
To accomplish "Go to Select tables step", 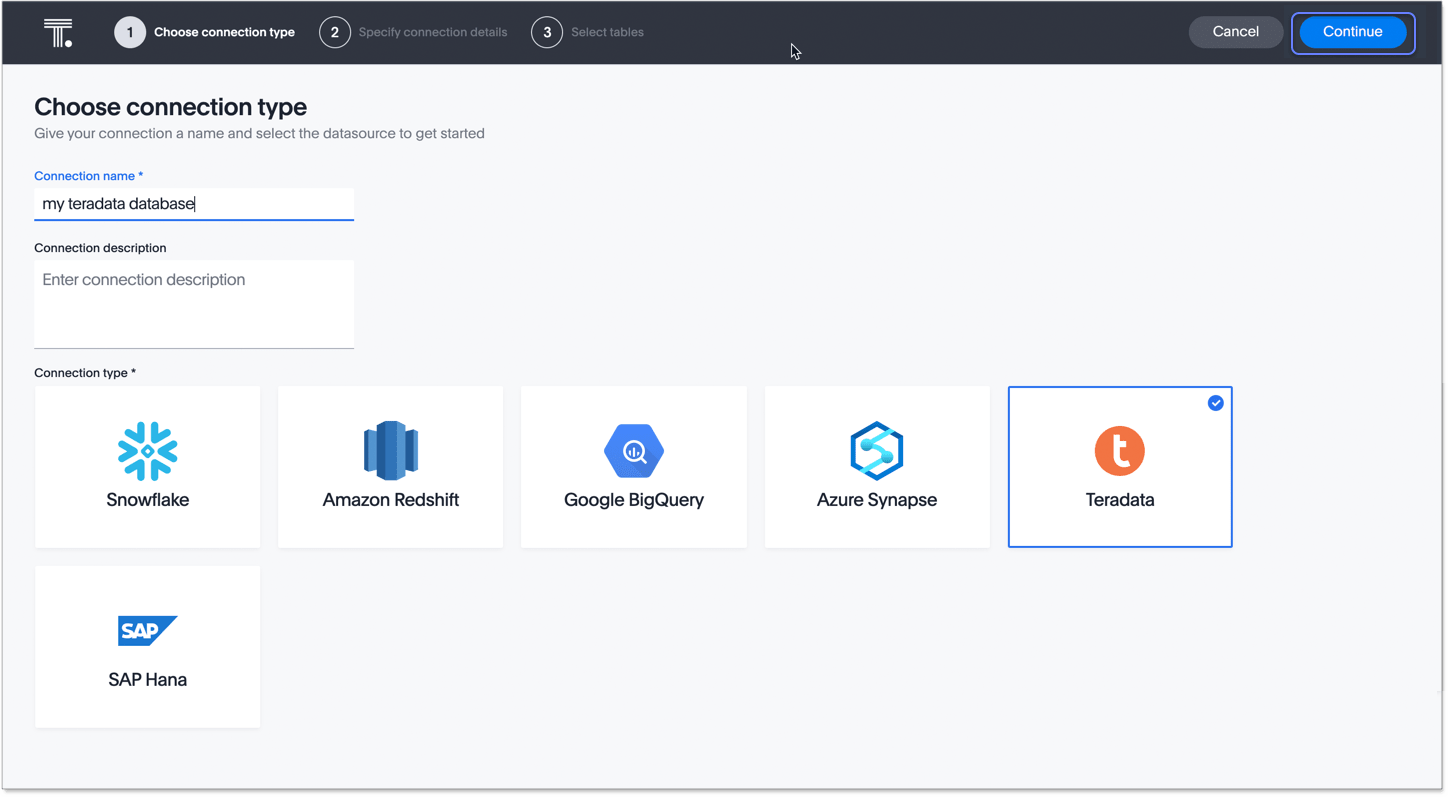I will (x=607, y=32).
